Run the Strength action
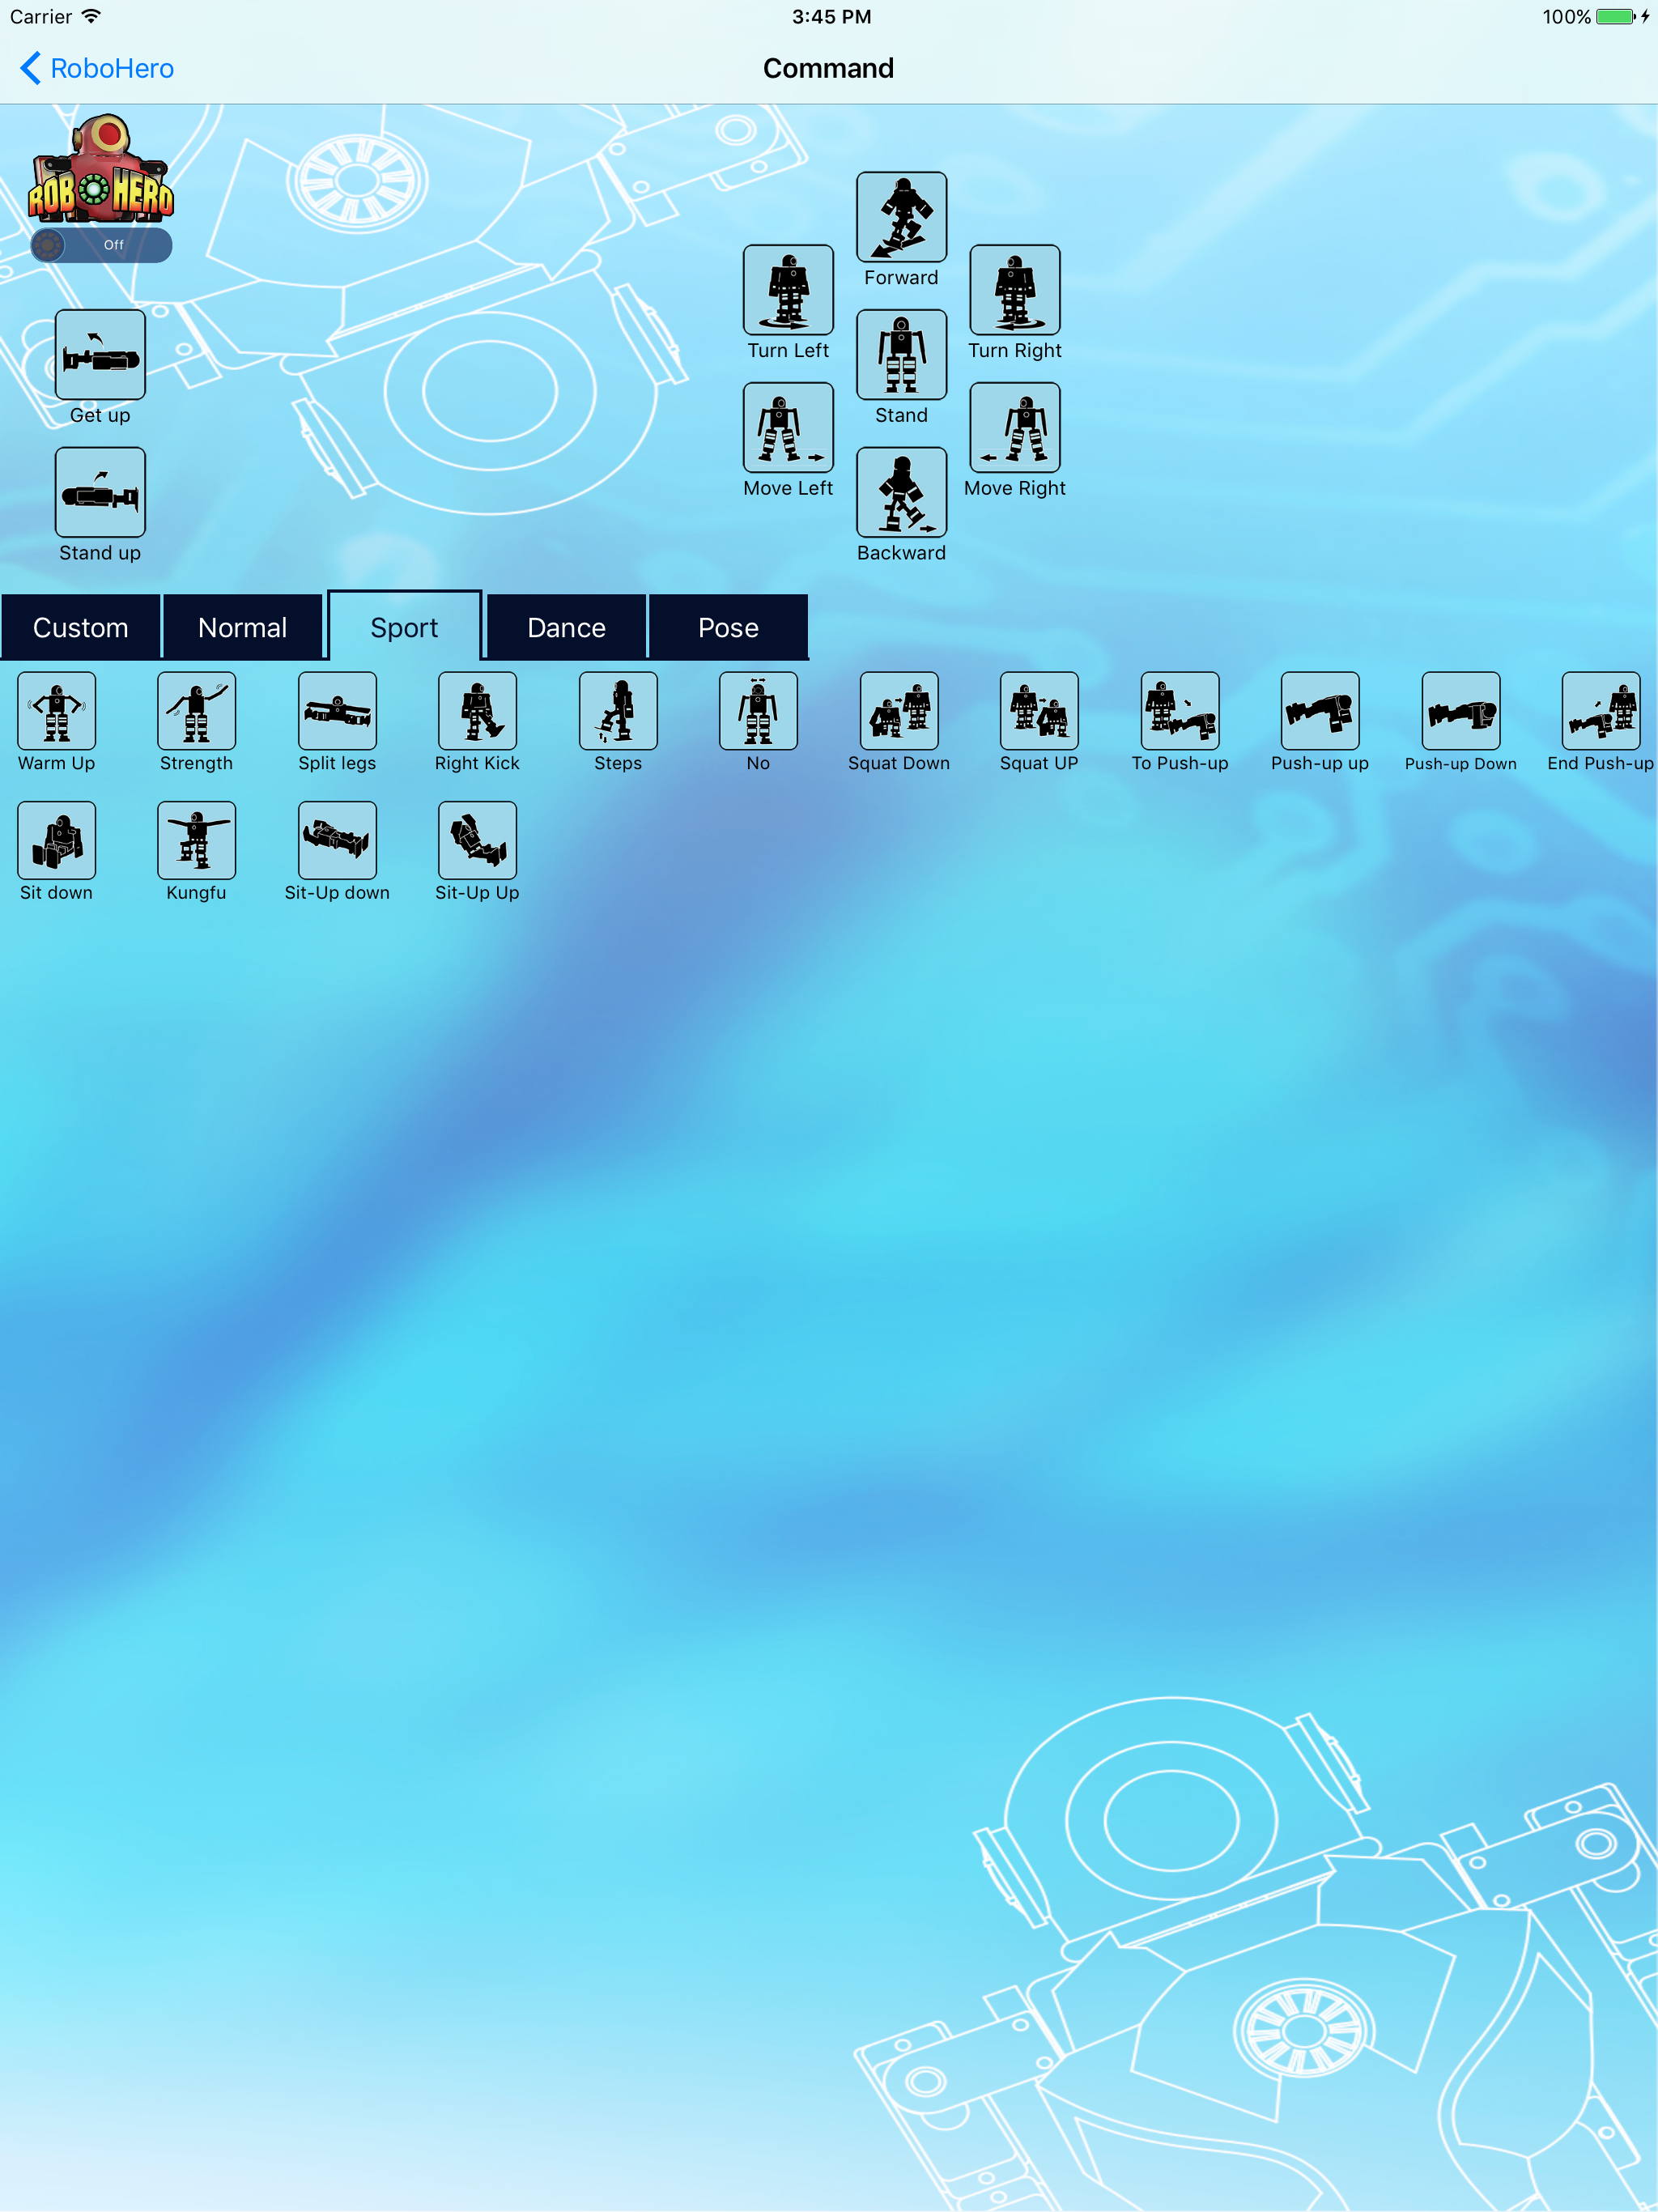 [196, 711]
